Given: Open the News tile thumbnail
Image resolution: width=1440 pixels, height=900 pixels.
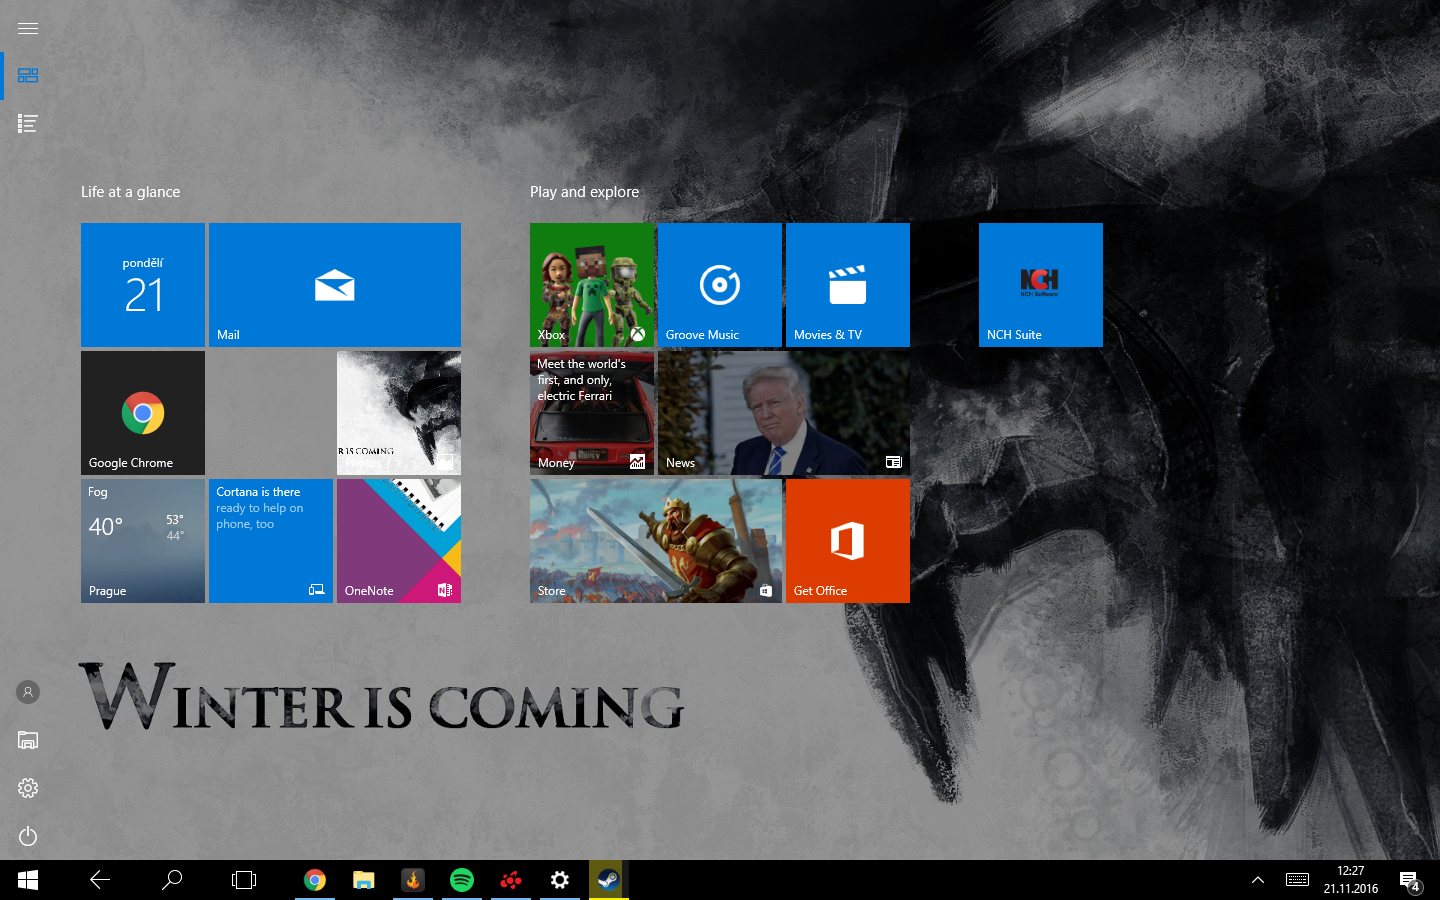Looking at the screenshot, I should [783, 413].
